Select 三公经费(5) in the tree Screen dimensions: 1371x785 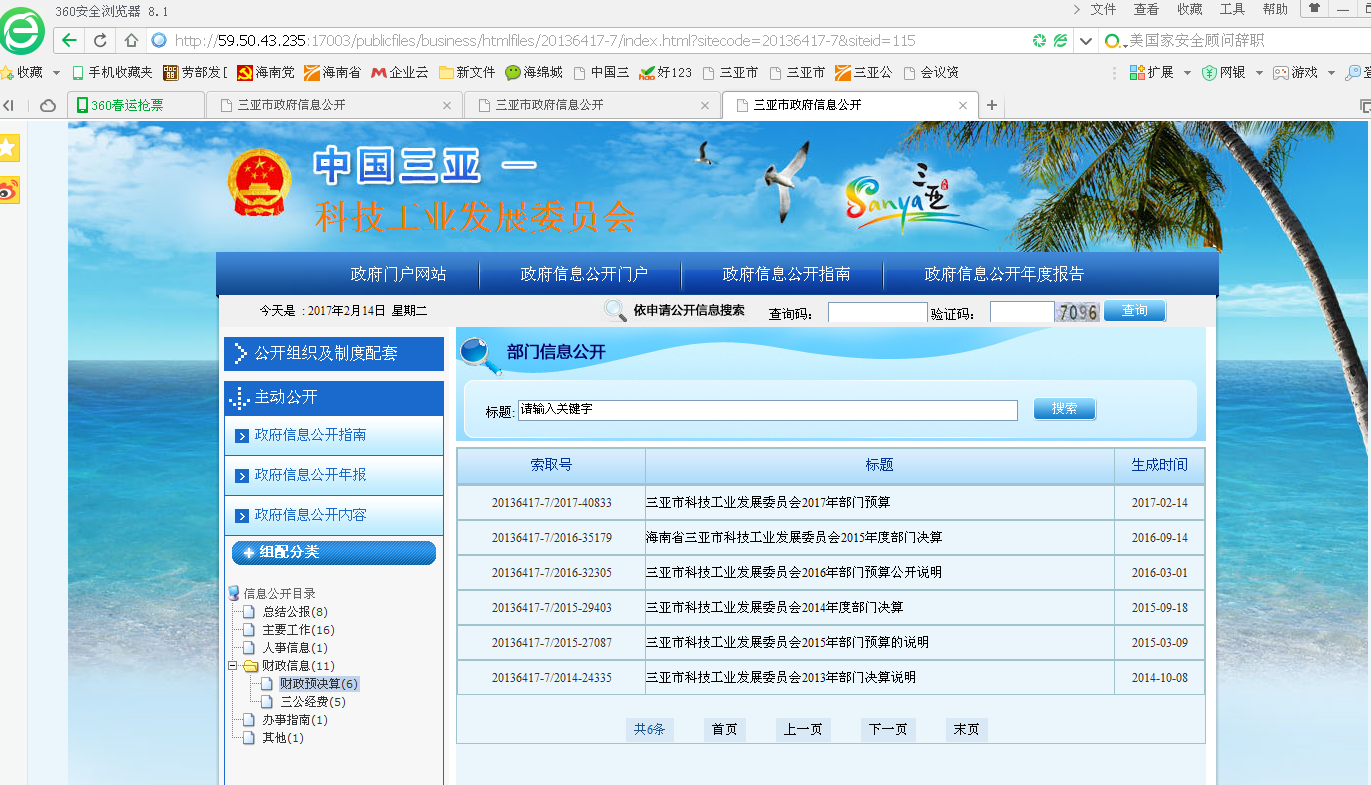pos(313,702)
